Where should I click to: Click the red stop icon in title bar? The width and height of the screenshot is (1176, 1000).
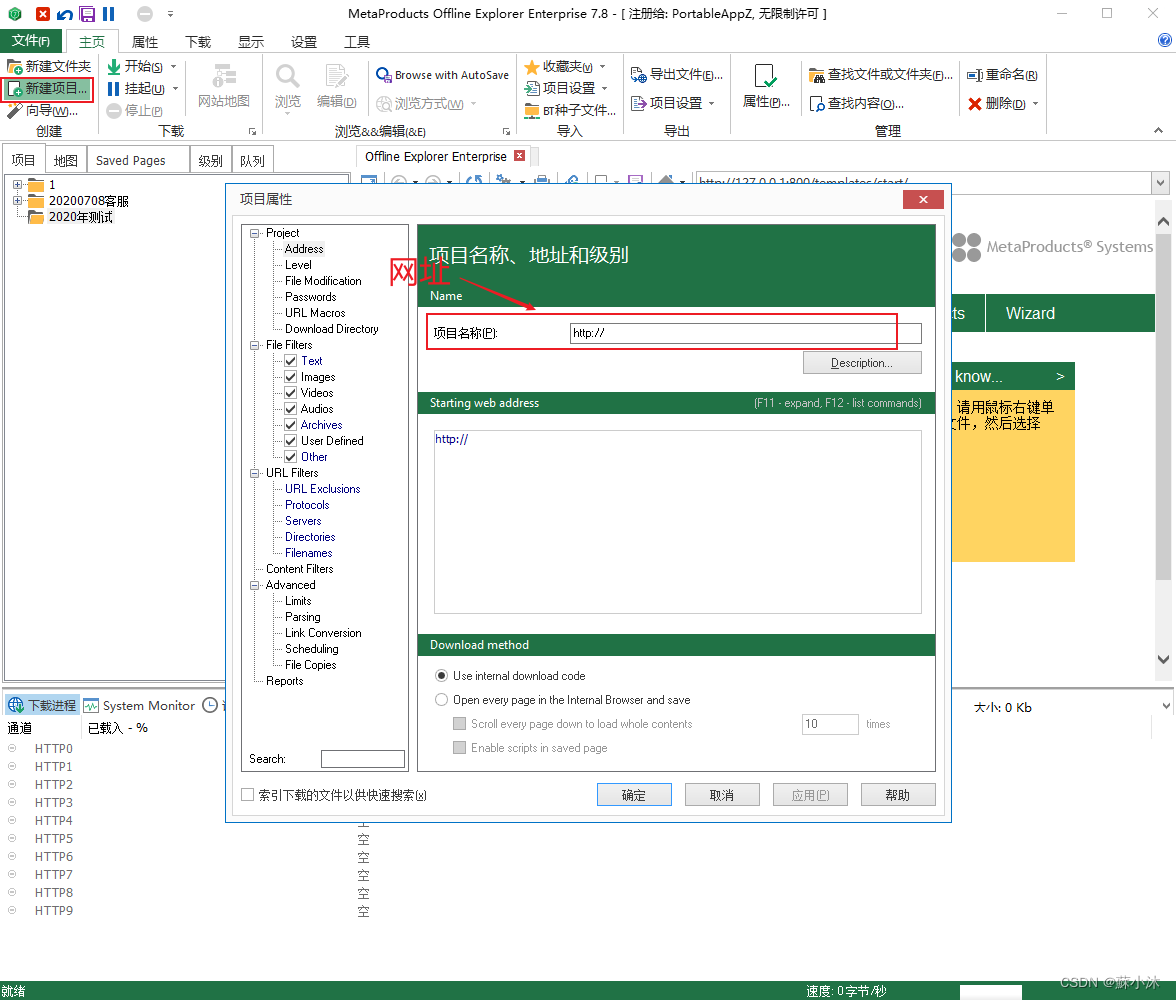[43, 14]
